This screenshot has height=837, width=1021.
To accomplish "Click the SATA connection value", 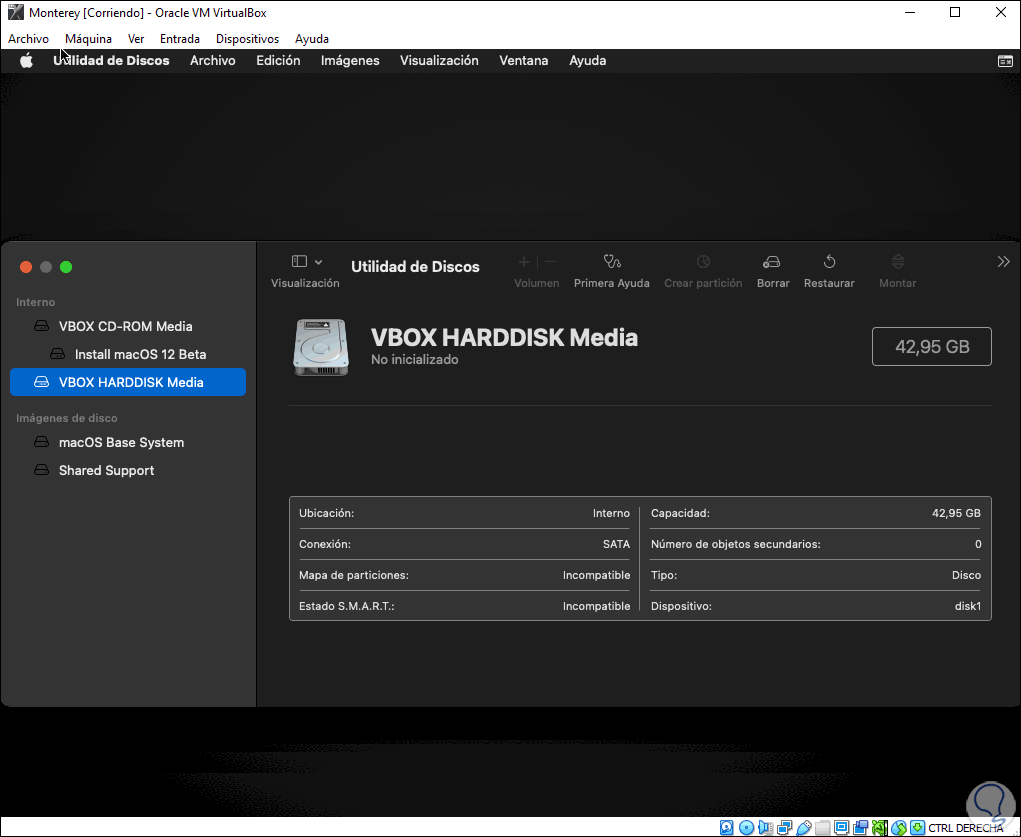I will coord(616,545).
